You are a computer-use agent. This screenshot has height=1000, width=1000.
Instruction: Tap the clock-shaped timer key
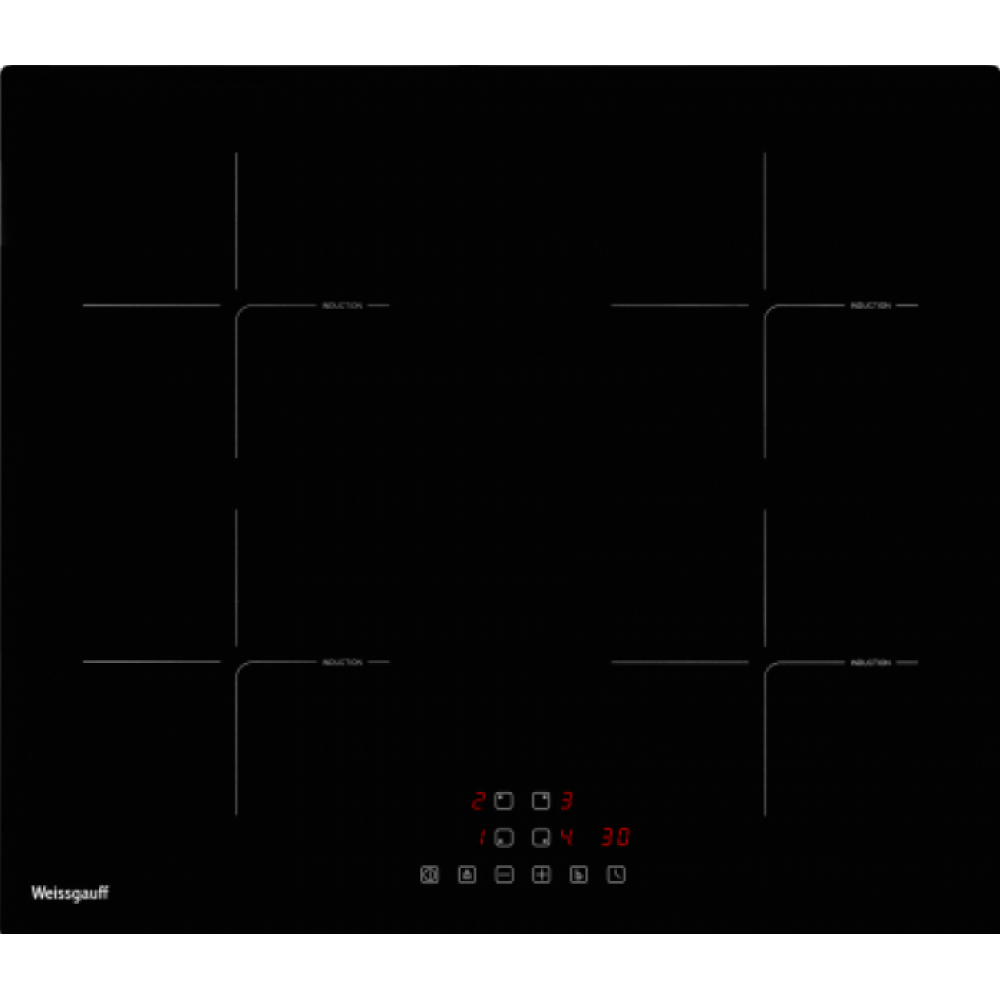click(x=616, y=874)
